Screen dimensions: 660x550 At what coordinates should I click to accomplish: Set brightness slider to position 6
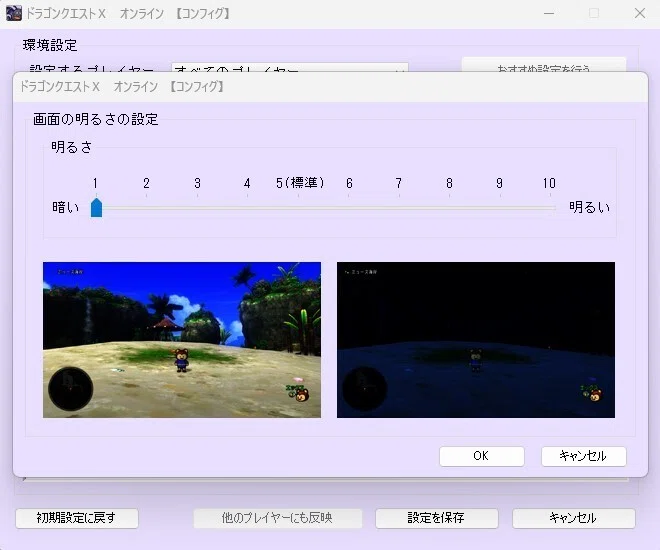(349, 208)
